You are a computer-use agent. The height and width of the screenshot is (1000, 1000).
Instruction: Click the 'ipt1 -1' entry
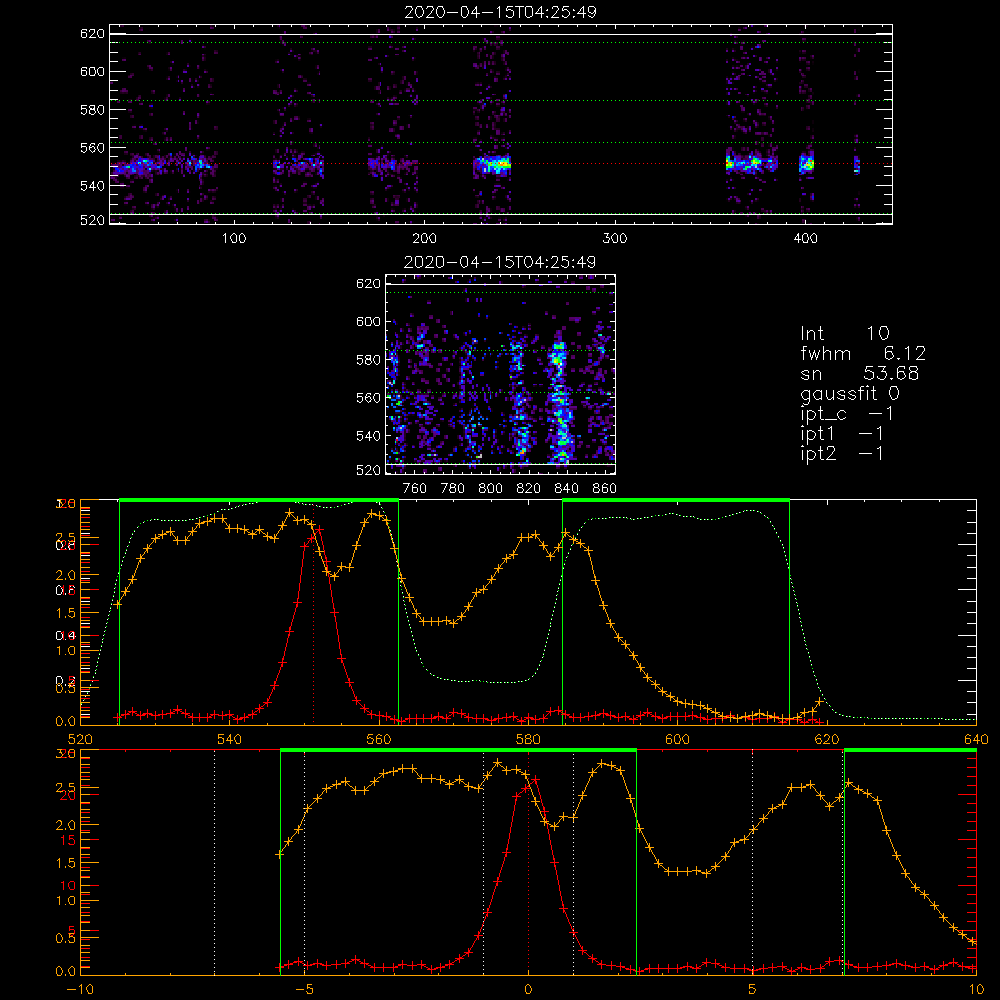point(842,434)
